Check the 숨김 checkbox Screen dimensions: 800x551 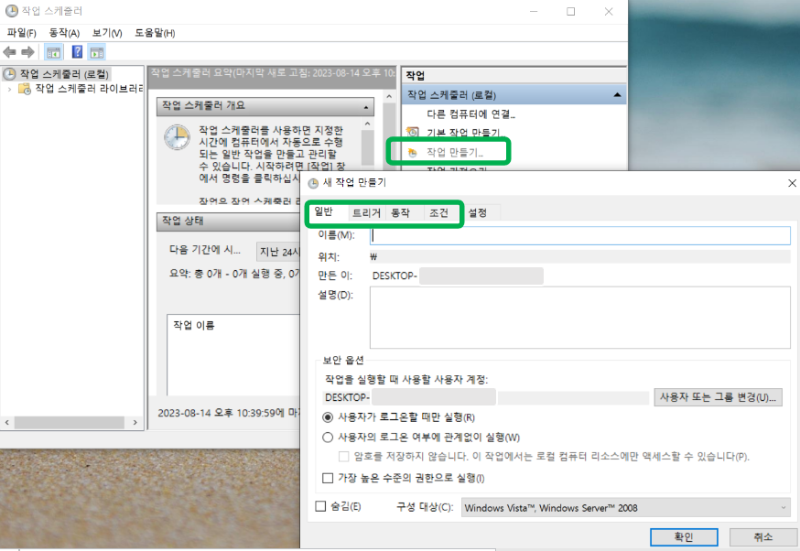tap(320, 506)
